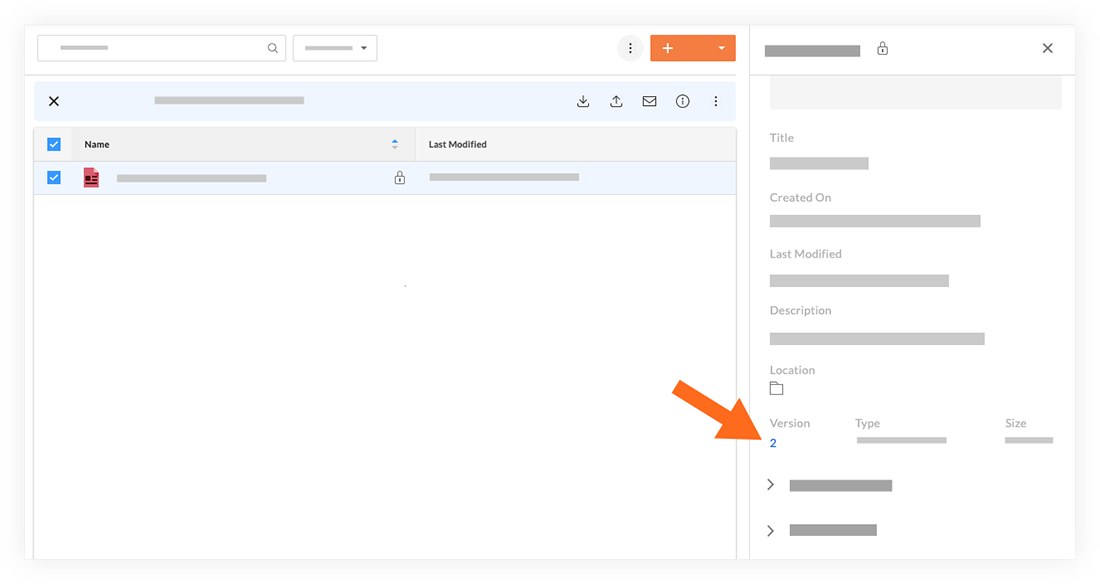Click the orange plus create button
The image size is (1100, 584).
point(668,48)
